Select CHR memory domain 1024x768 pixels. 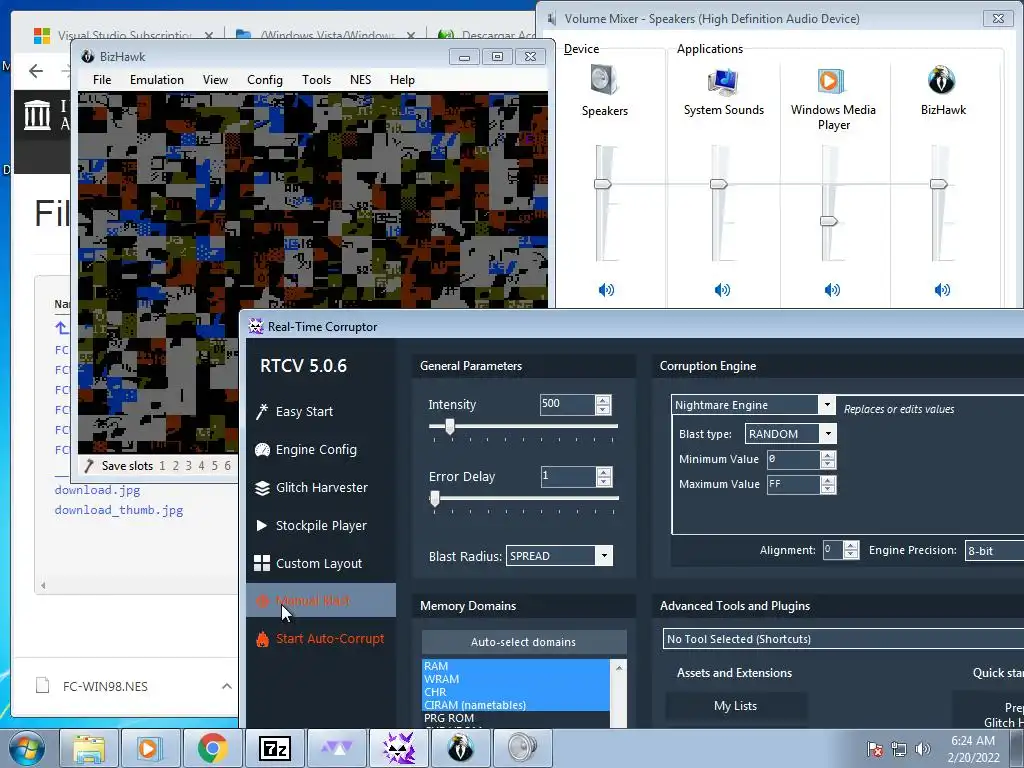(516, 692)
